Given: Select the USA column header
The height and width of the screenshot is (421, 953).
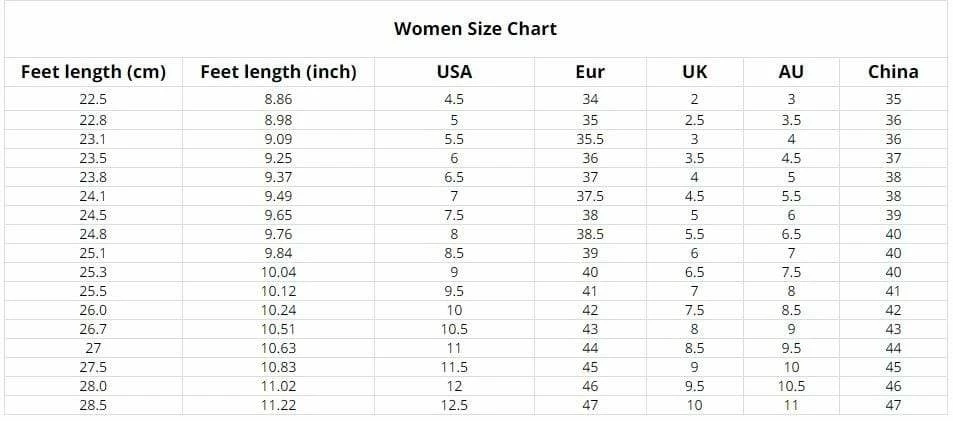Looking at the screenshot, I should tap(454, 72).
